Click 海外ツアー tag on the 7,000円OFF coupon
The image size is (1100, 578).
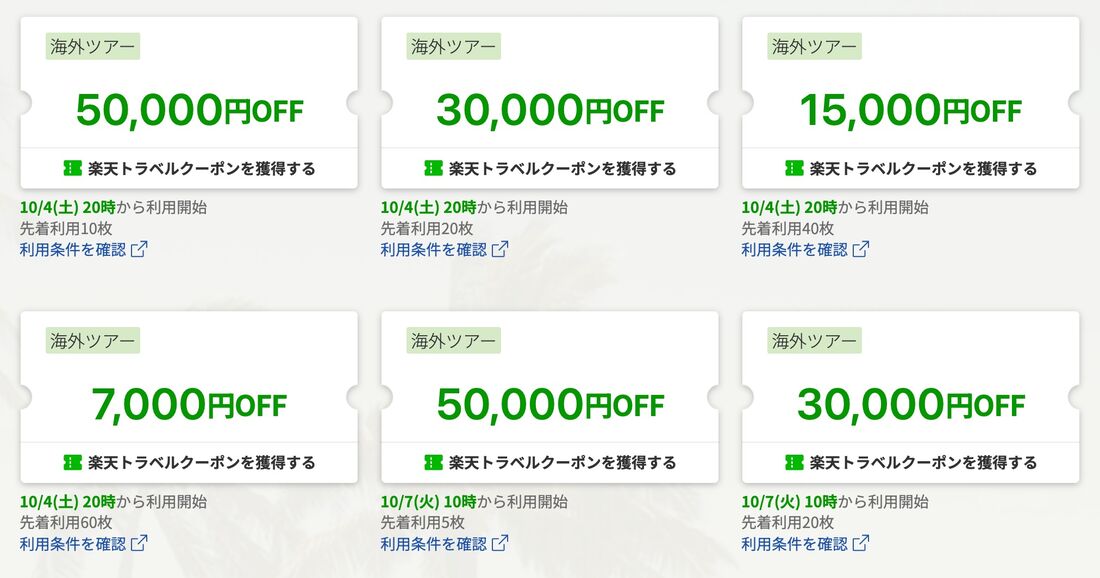(x=93, y=340)
